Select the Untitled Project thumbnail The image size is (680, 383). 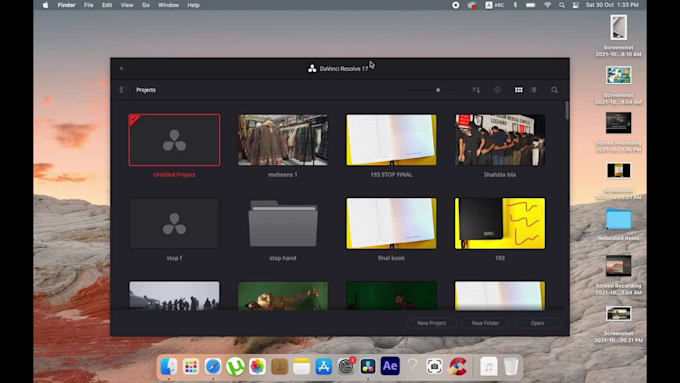pyautogui.click(x=174, y=140)
